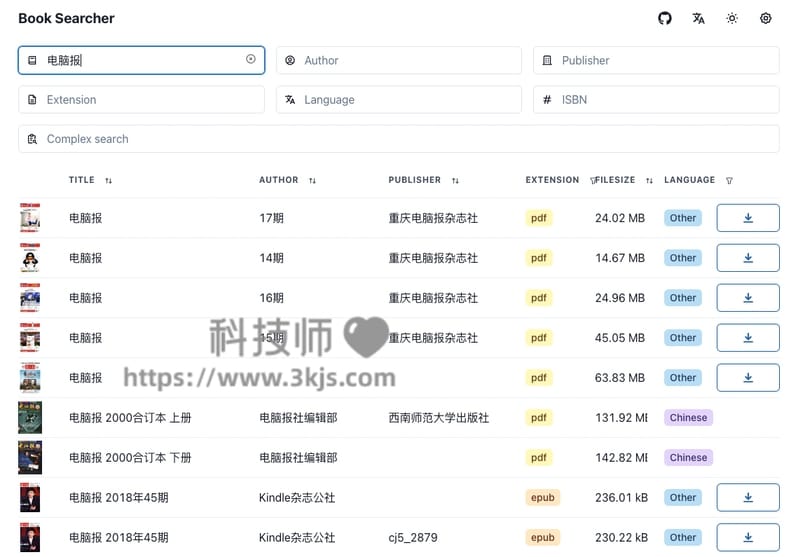Sort results by Filesize column
Viewport: 800px width, 557px height.
[649, 180]
